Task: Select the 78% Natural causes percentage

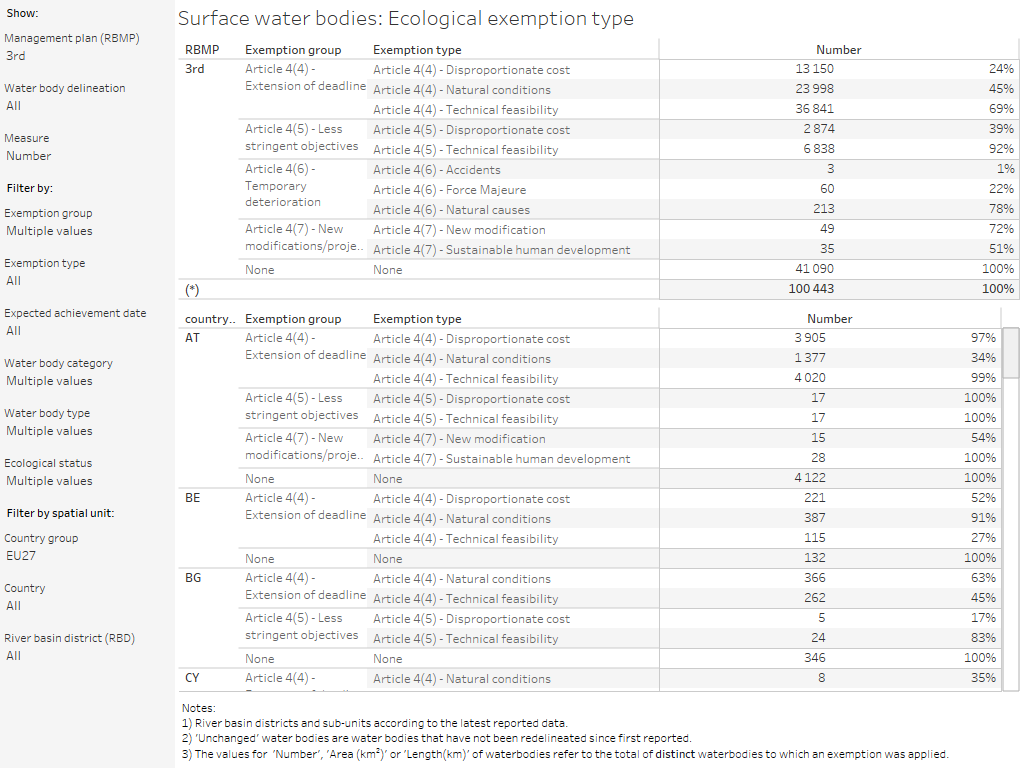Action: 1001,209
